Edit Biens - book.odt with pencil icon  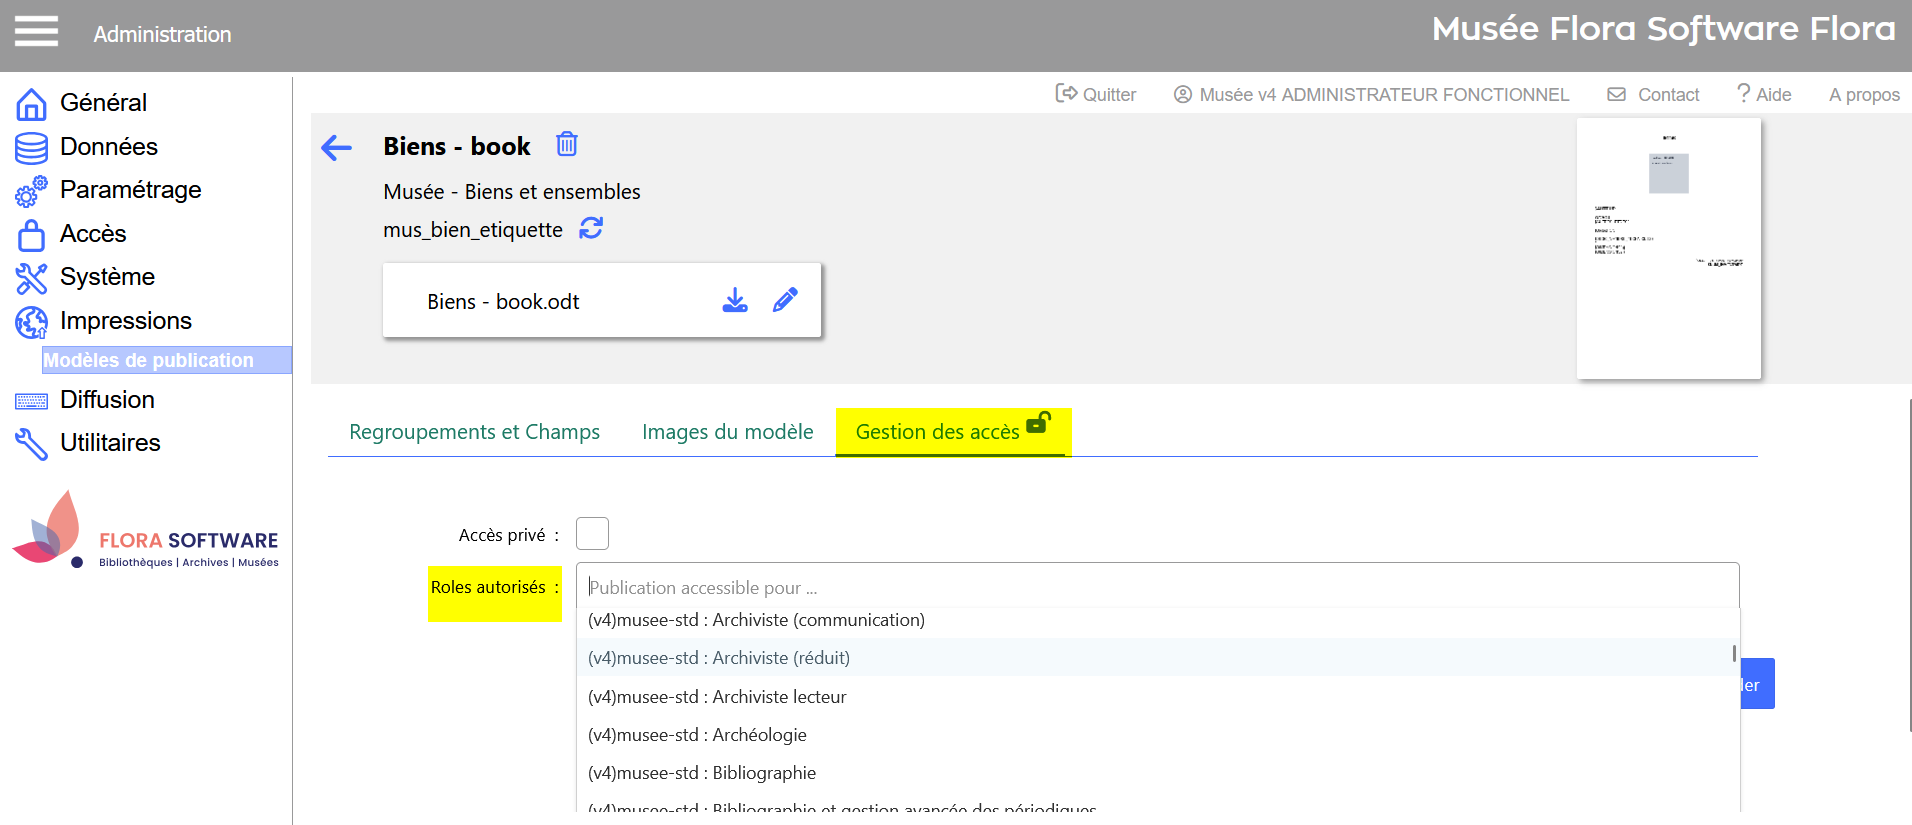(785, 300)
